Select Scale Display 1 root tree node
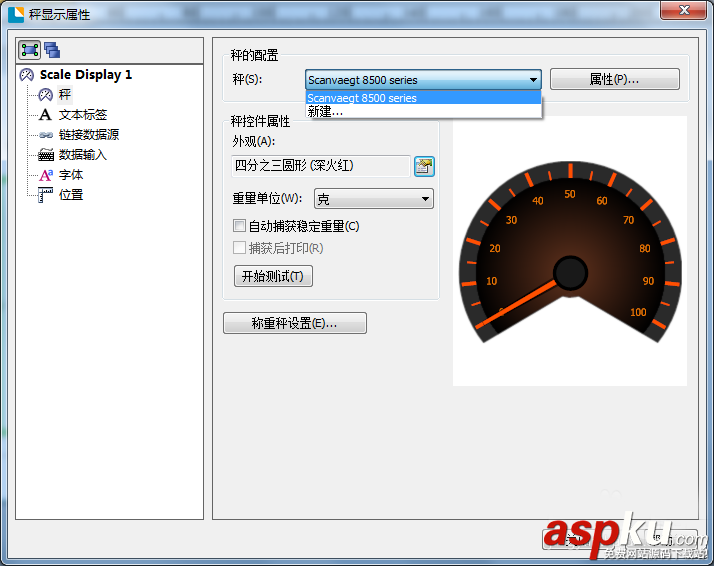Image resolution: width=714 pixels, height=566 pixels. (x=86, y=75)
